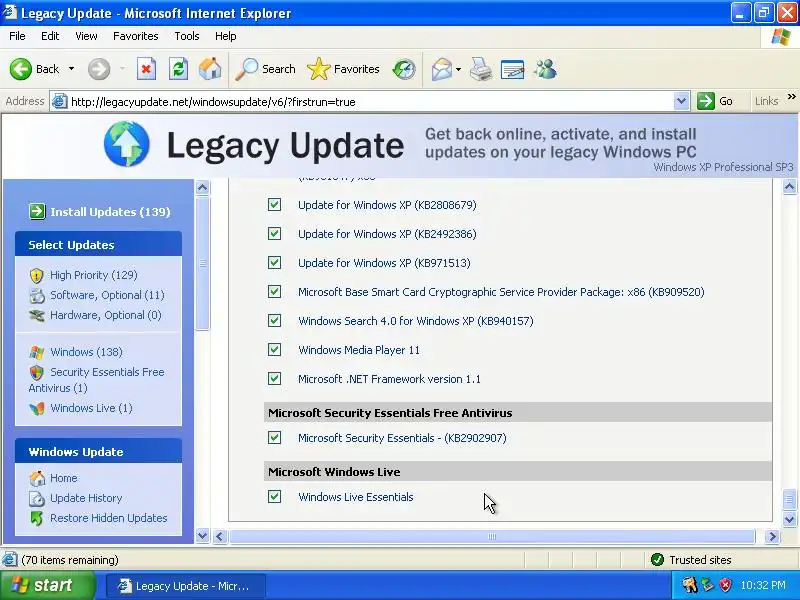This screenshot has width=800, height=600.
Task: Open the Windows start button
Action: pyautogui.click(x=47, y=585)
